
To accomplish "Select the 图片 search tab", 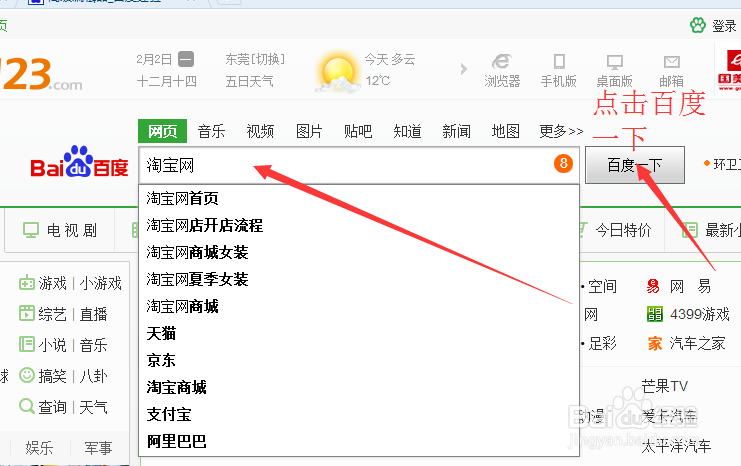I will point(309,131).
